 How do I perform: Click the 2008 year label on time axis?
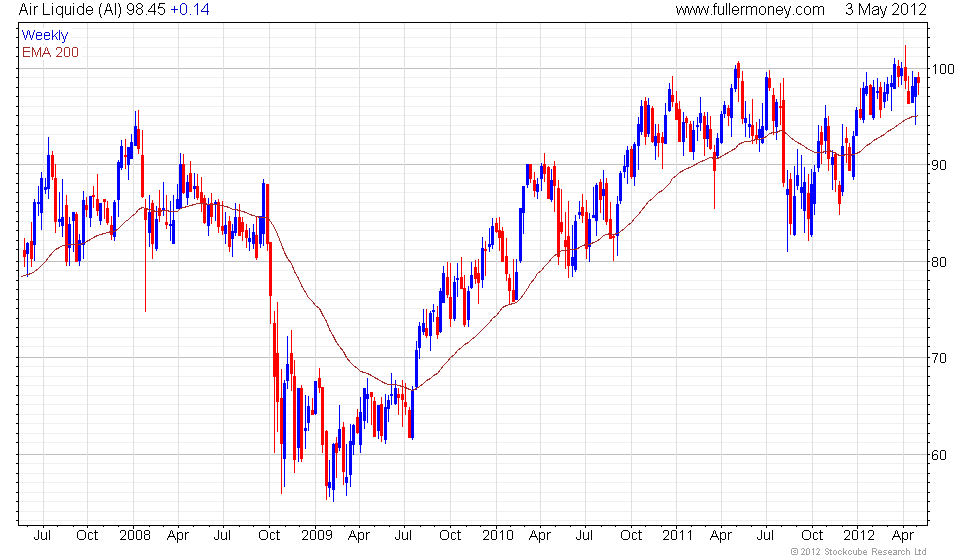click(135, 536)
